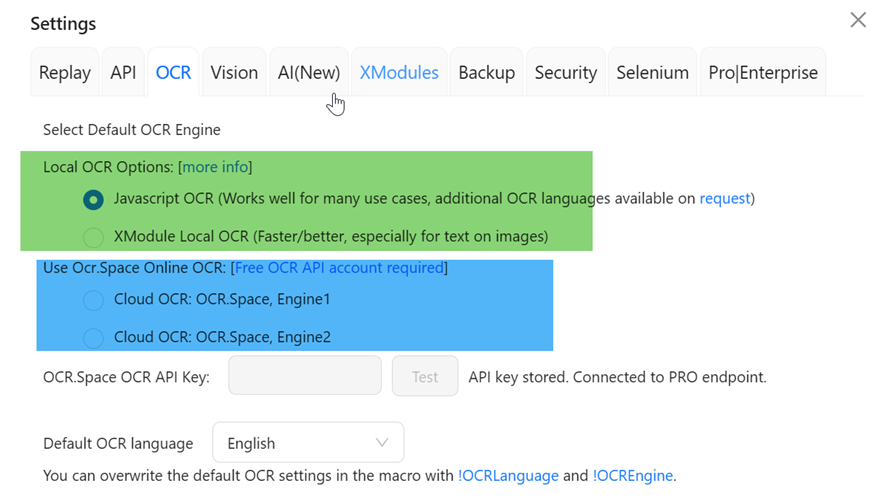The image size is (889, 502).
Task: Switch to the Replay tab
Action: tap(65, 73)
